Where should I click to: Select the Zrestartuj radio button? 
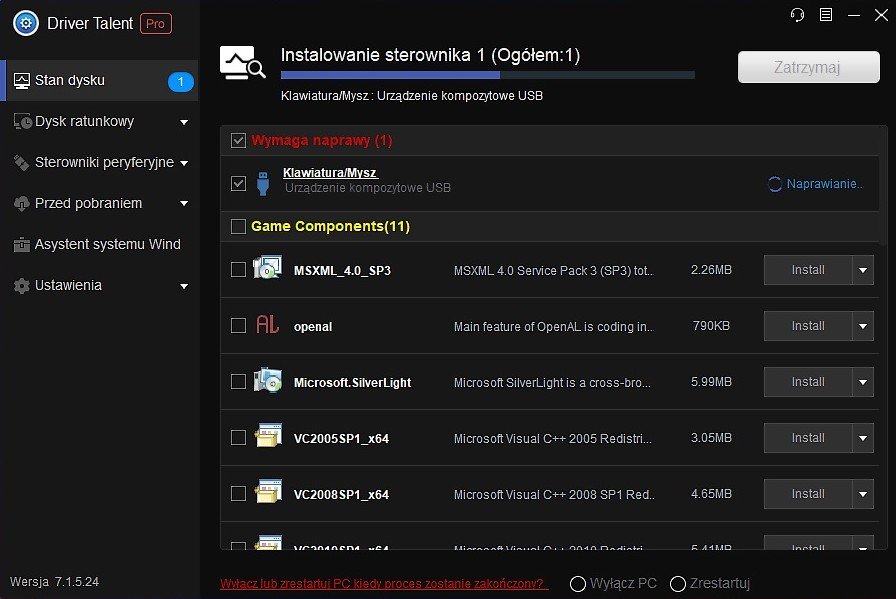point(678,584)
